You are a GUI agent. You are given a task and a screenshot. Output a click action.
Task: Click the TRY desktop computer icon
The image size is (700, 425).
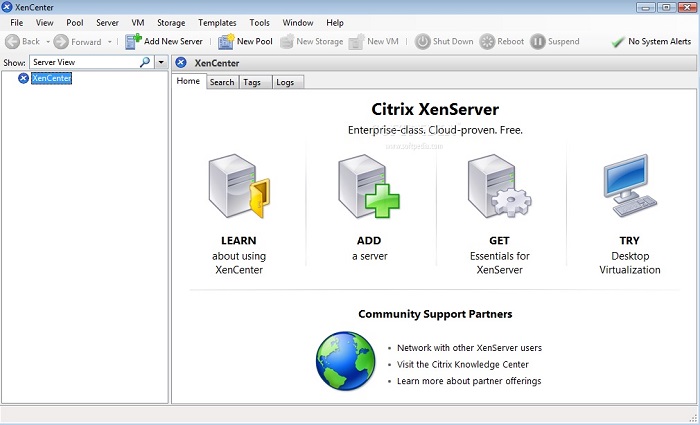click(629, 186)
